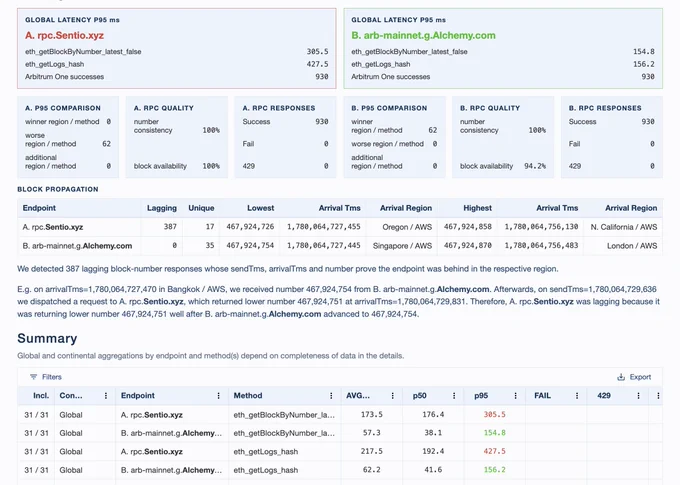The image size is (680, 485).
Task: Click the Export button label
Action: point(640,377)
